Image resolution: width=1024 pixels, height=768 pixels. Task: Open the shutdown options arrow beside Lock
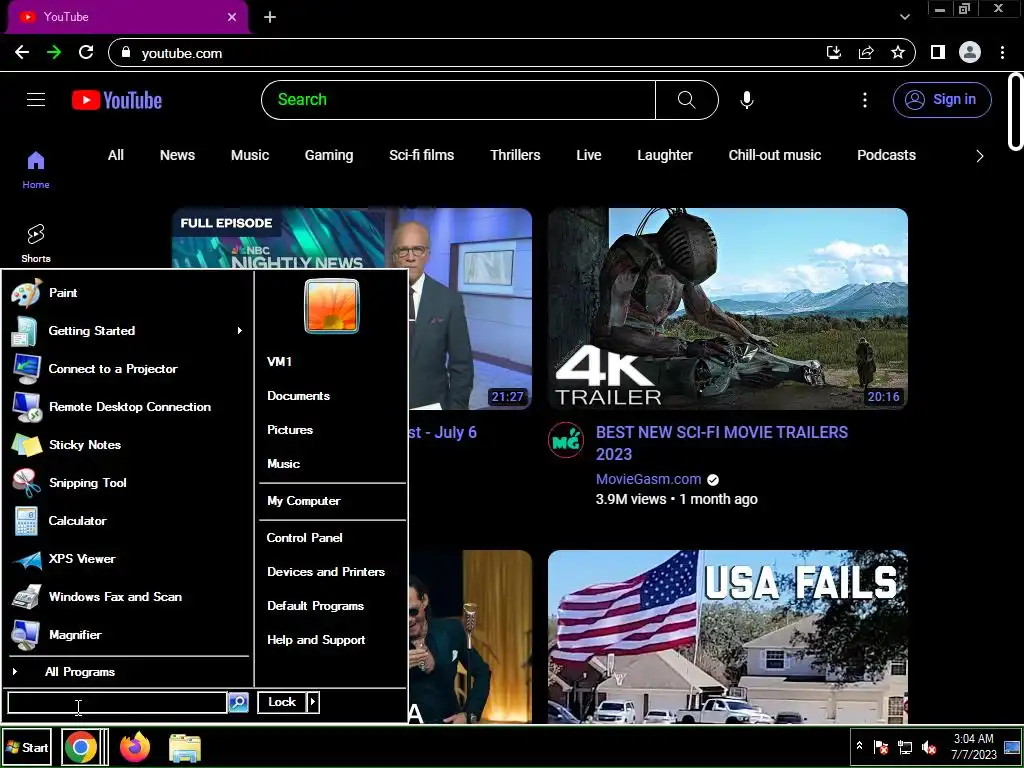pyautogui.click(x=313, y=702)
